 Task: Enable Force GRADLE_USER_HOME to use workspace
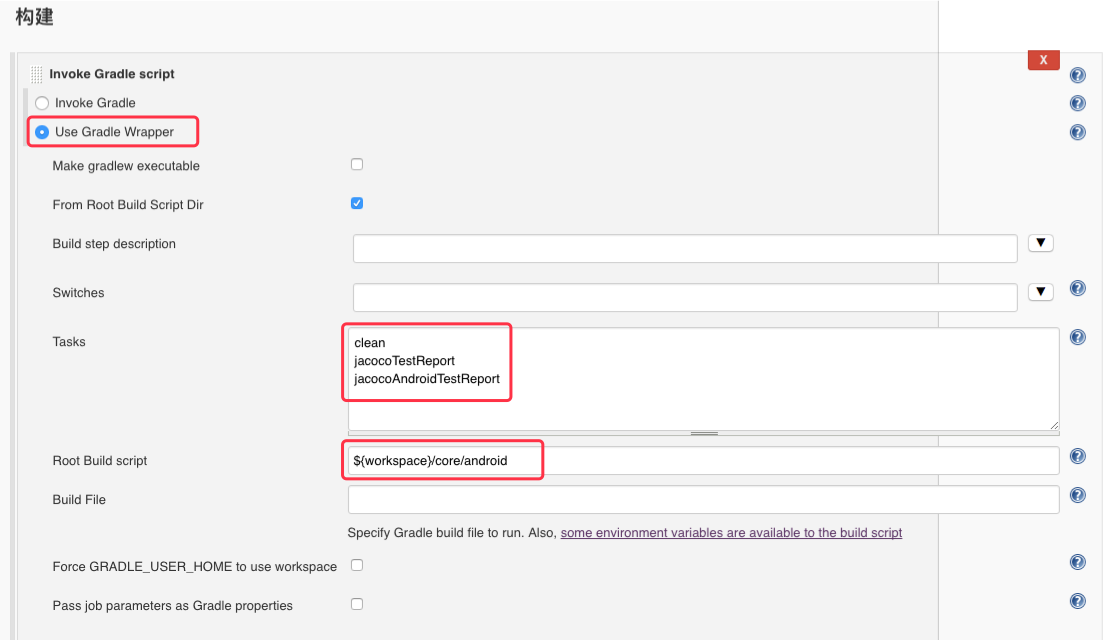(357, 565)
